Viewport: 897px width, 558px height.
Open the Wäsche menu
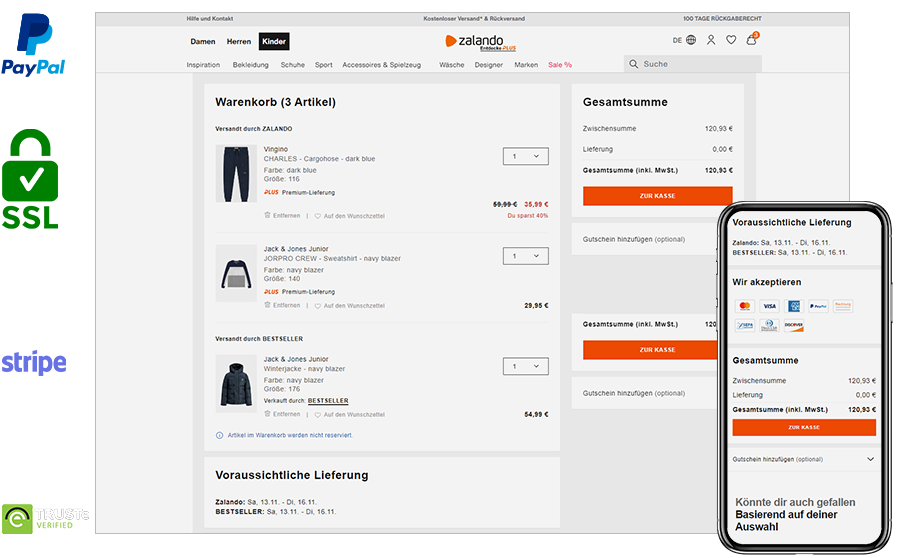point(452,65)
